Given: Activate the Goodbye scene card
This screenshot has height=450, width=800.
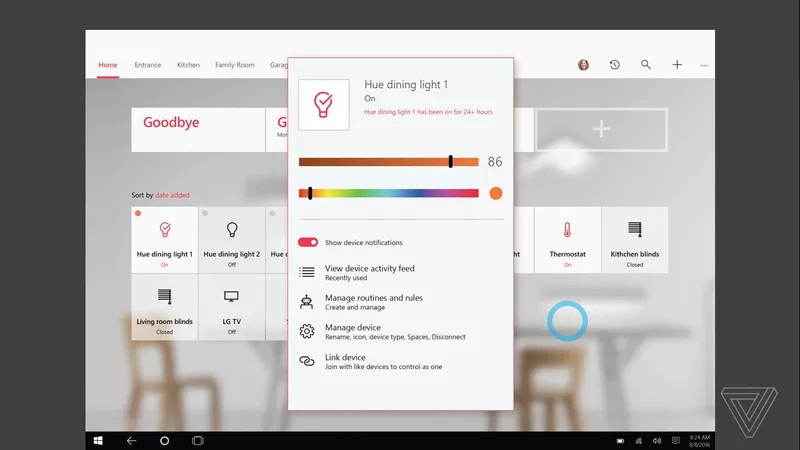Looking at the screenshot, I should pos(198,130).
